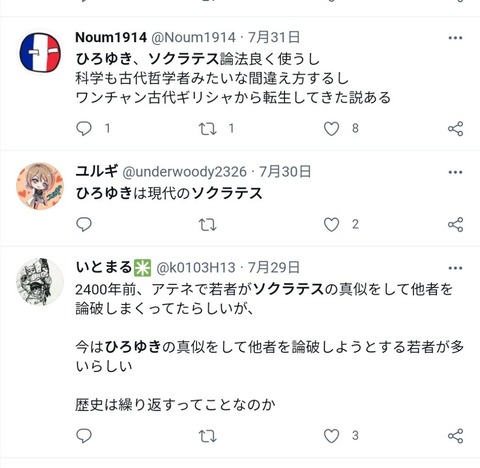Viewport: 480px width, 468px height.
Task: Like Noum1914's tweet with 8 likes
Action: point(331,129)
